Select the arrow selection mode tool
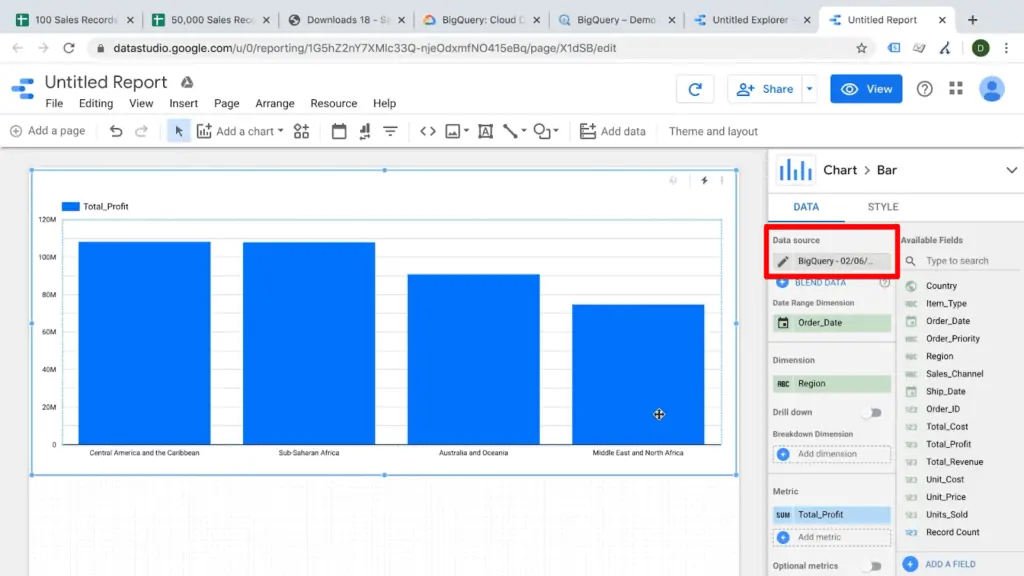The image size is (1024, 576). (x=177, y=130)
